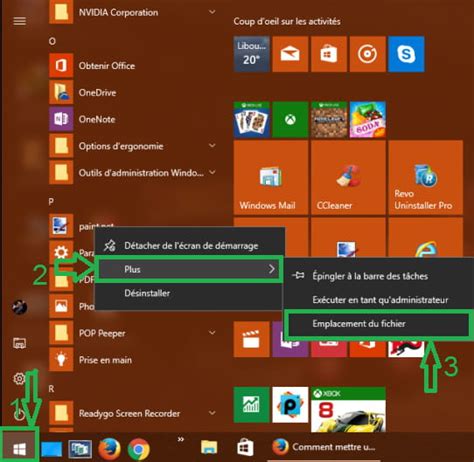Switch to Comment mettre u... Firefox window
The height and width of the screenshot is (462, 474).
(x=323, y=447)
